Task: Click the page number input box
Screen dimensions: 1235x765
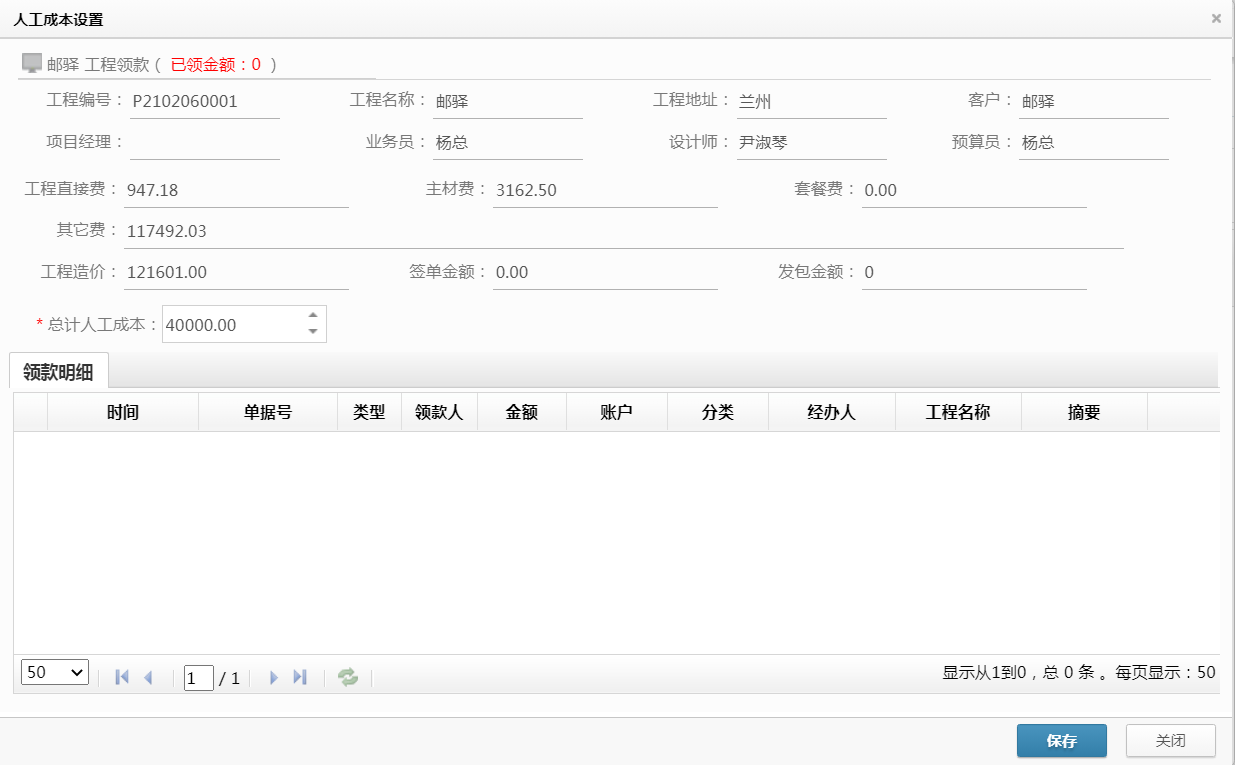Action: click(x=198, y=678)
